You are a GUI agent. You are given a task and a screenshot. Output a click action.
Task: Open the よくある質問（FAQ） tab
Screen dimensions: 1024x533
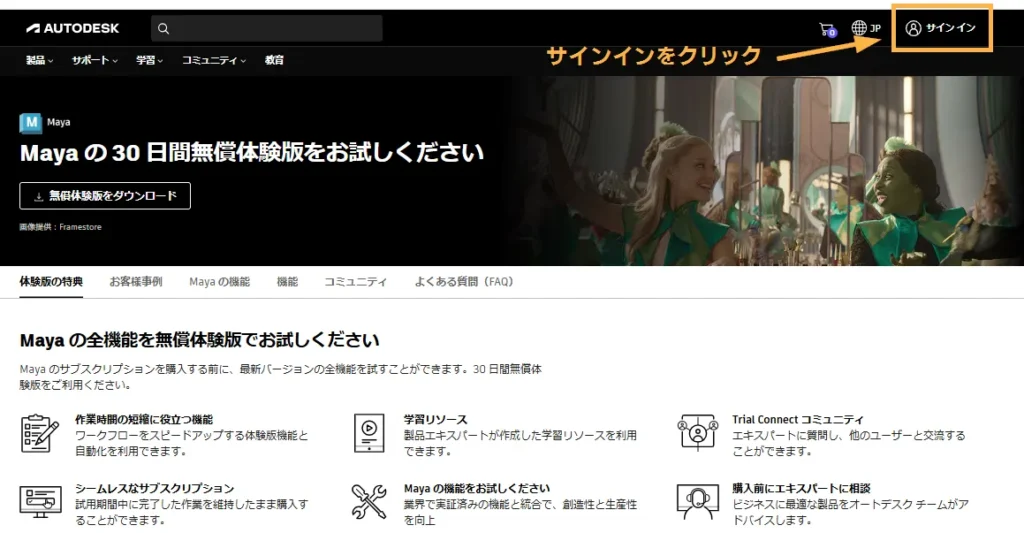[x=464, y=282]
